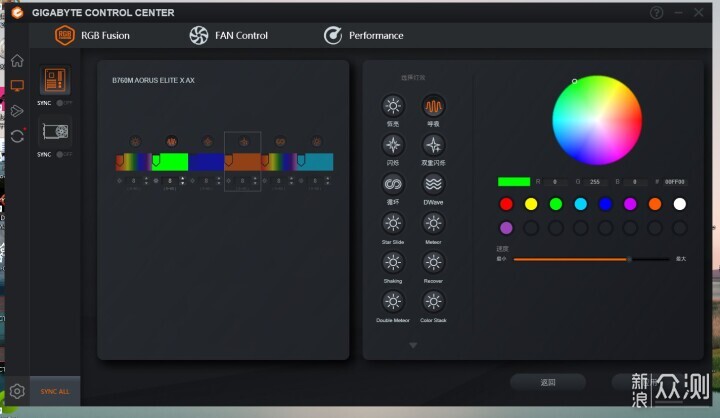The height and width of the screenshot is (418, 720).
Task: Click the 速度 speed slider track
Action: (591, 260)
